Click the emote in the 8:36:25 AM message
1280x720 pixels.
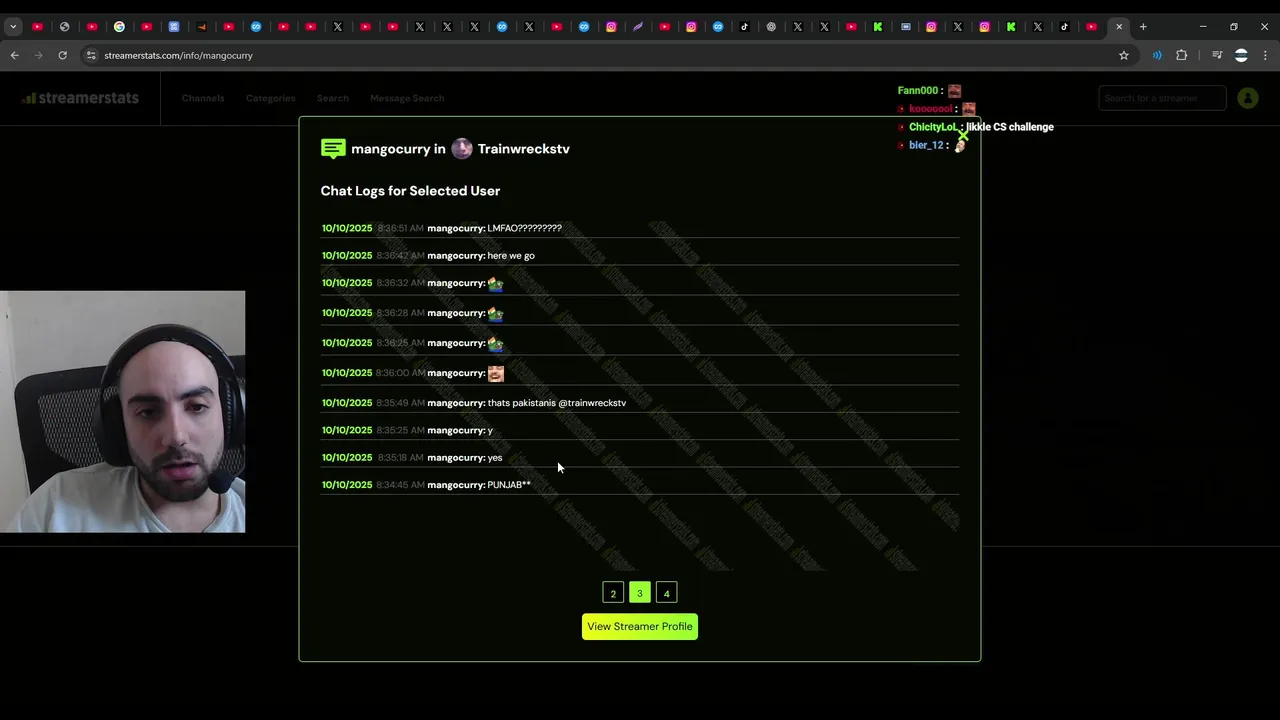(495, 344)
